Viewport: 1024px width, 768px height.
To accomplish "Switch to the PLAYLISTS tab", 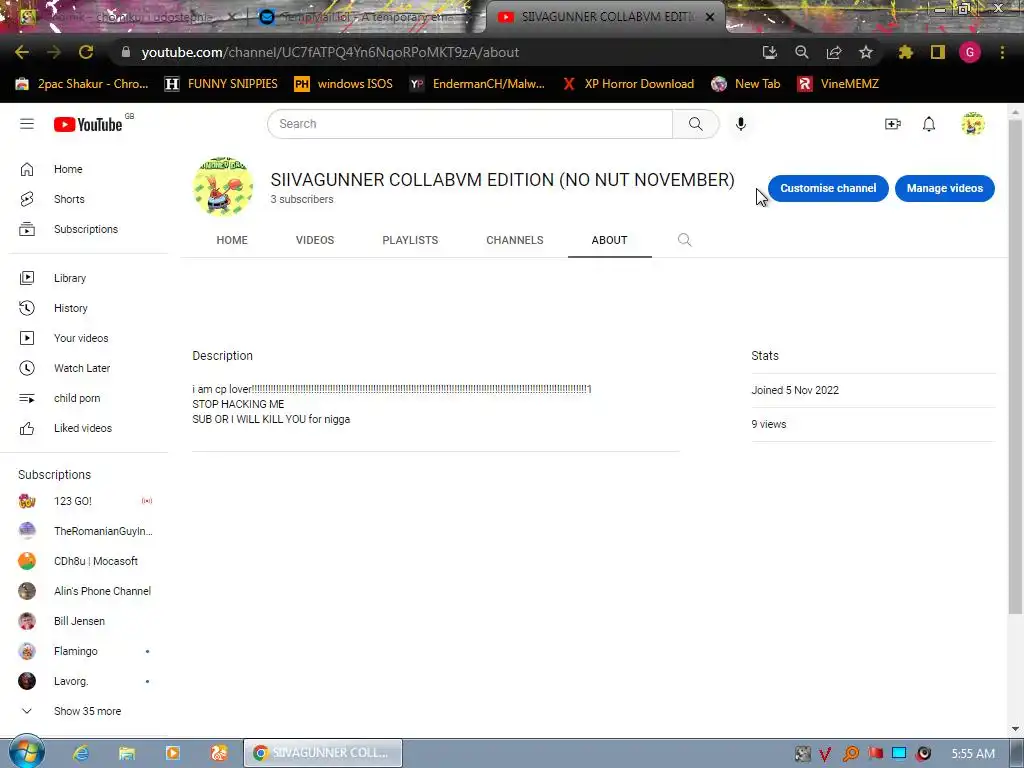I will point(410,240).
